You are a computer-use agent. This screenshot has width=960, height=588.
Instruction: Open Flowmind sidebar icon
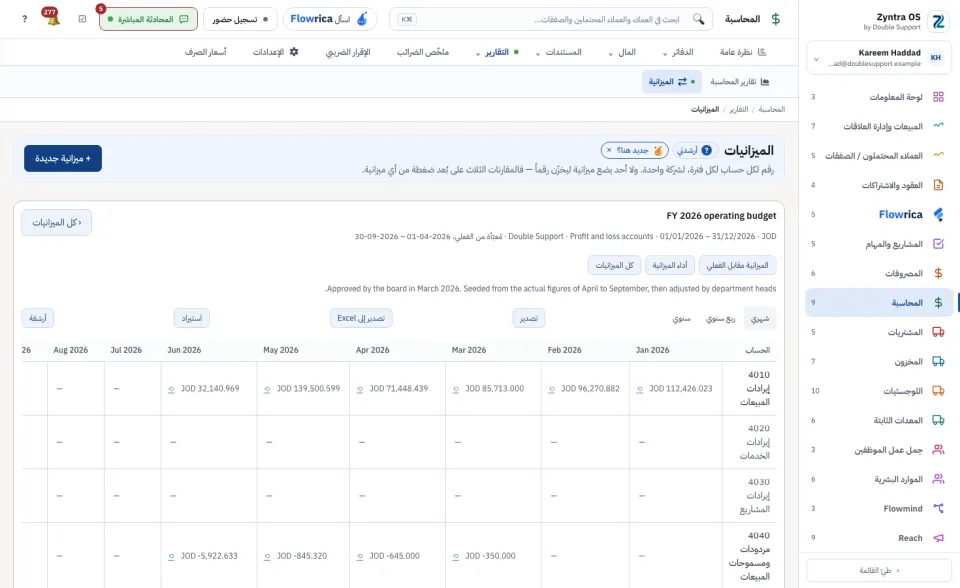point(938,508)
